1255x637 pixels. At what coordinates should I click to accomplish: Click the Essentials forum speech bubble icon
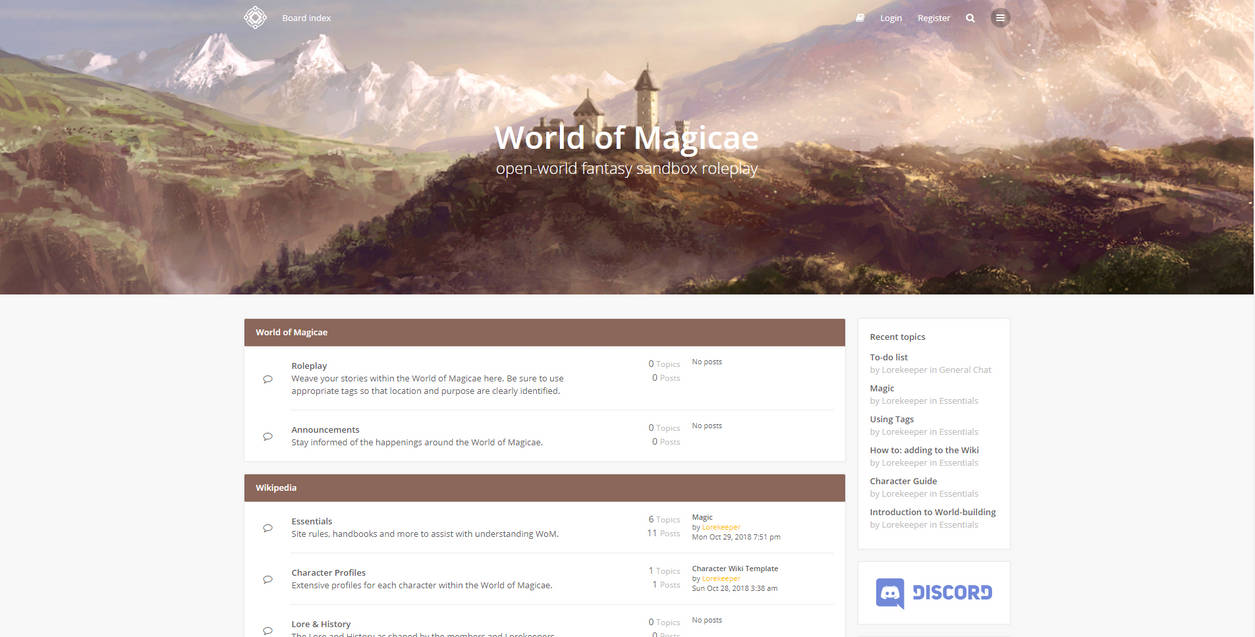coord(268,527)
